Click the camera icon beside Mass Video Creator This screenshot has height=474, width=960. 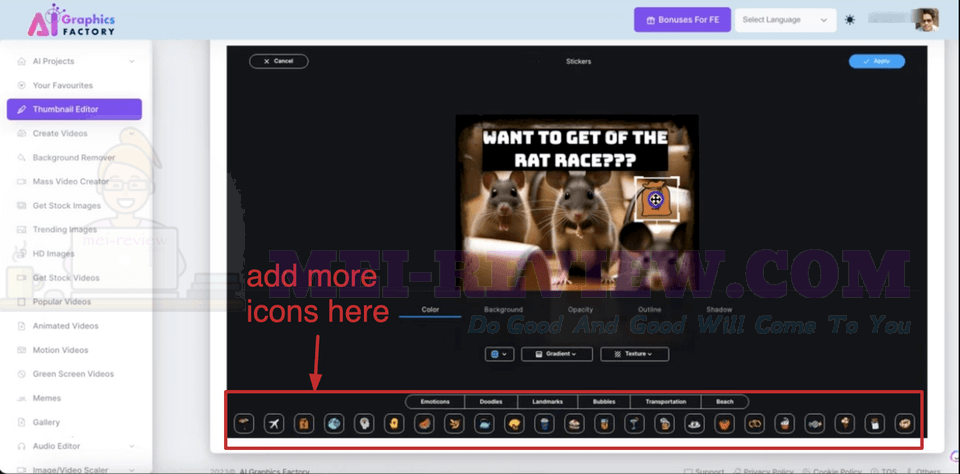21,181
